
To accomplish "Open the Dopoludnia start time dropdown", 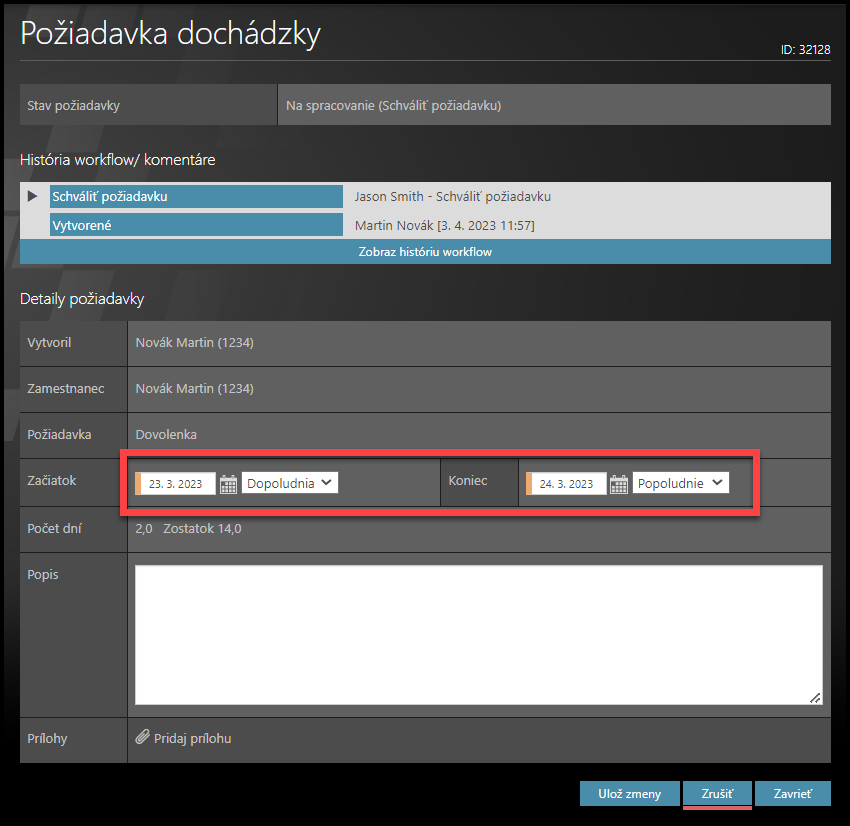I will tap(290, 483).
